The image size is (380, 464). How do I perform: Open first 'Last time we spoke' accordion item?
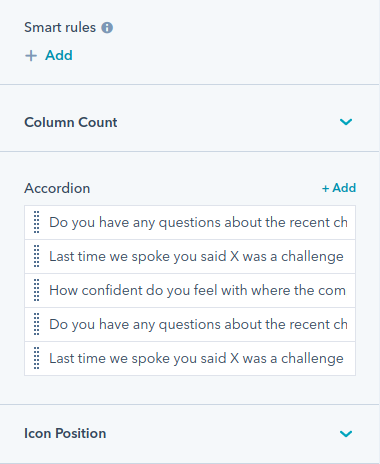pos(190,256)
